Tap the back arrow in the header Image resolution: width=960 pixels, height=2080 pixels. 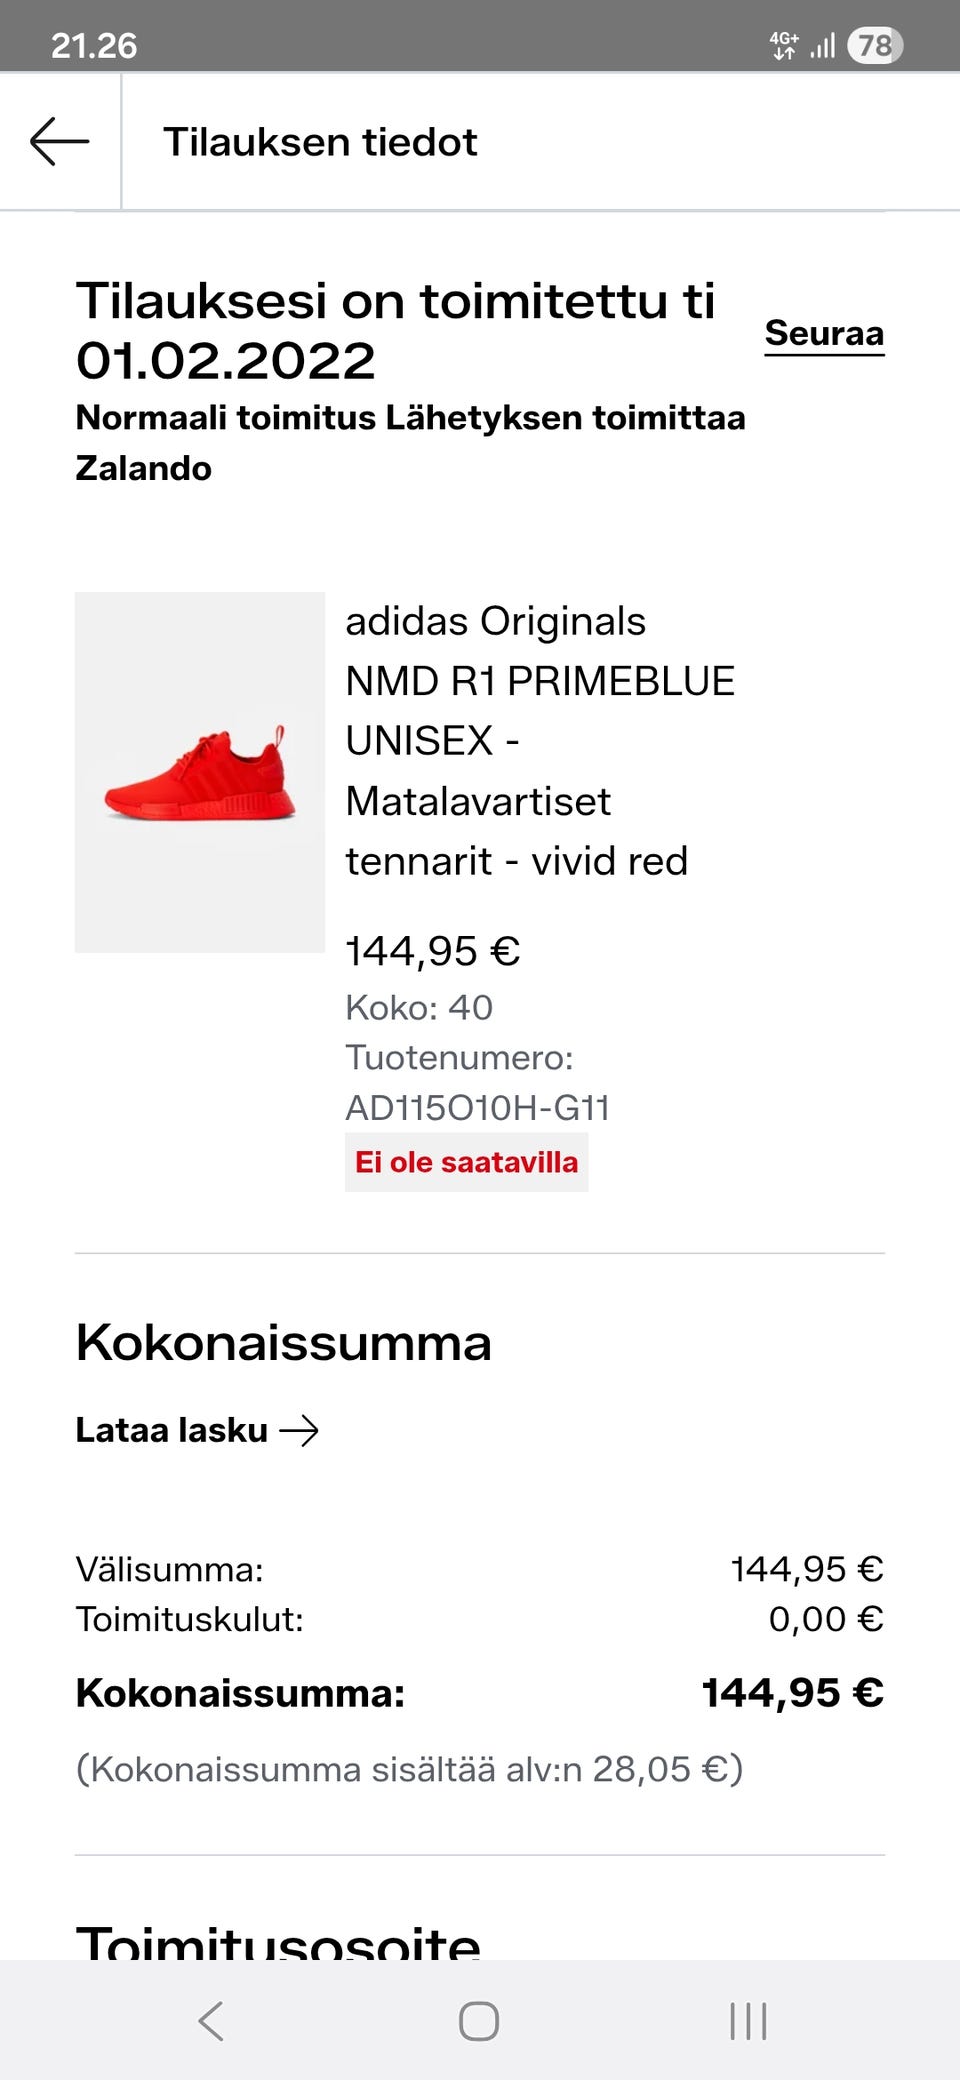click(60, 141)
